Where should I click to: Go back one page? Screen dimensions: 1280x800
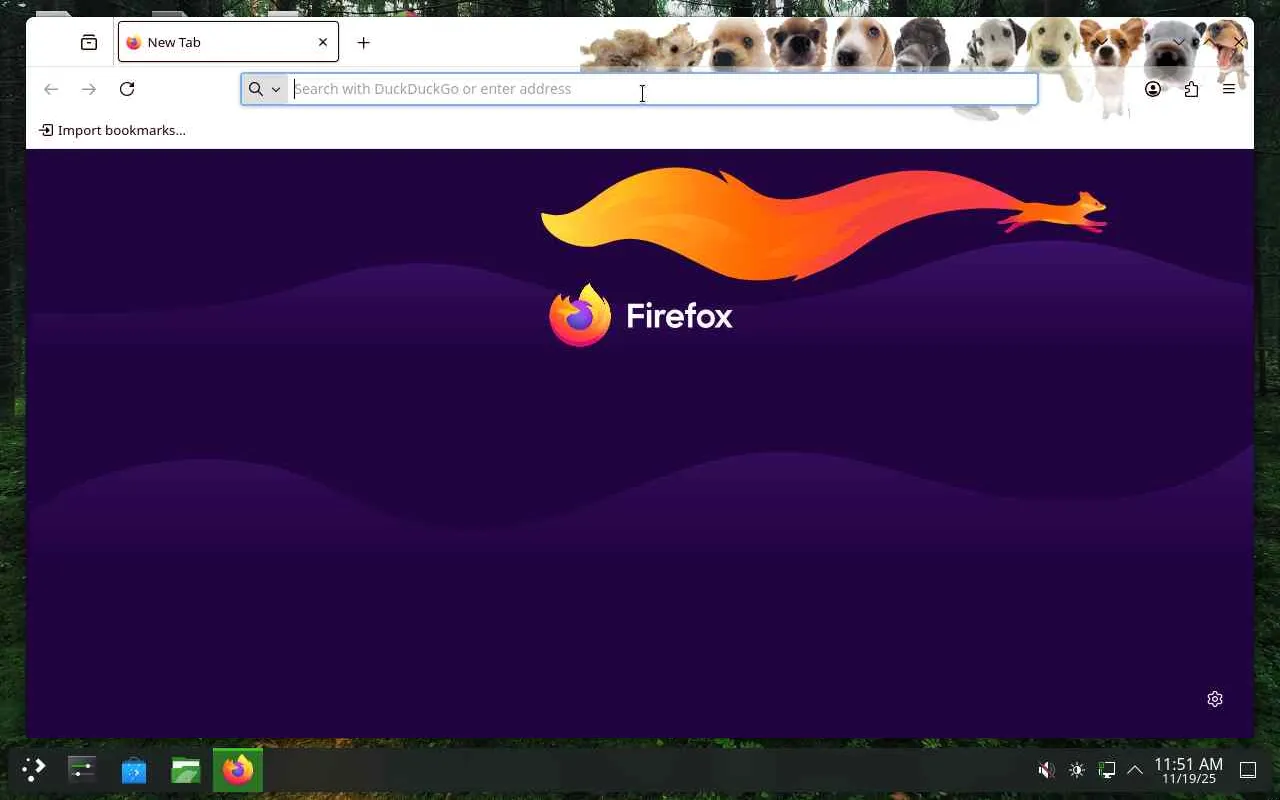point(51,89)
